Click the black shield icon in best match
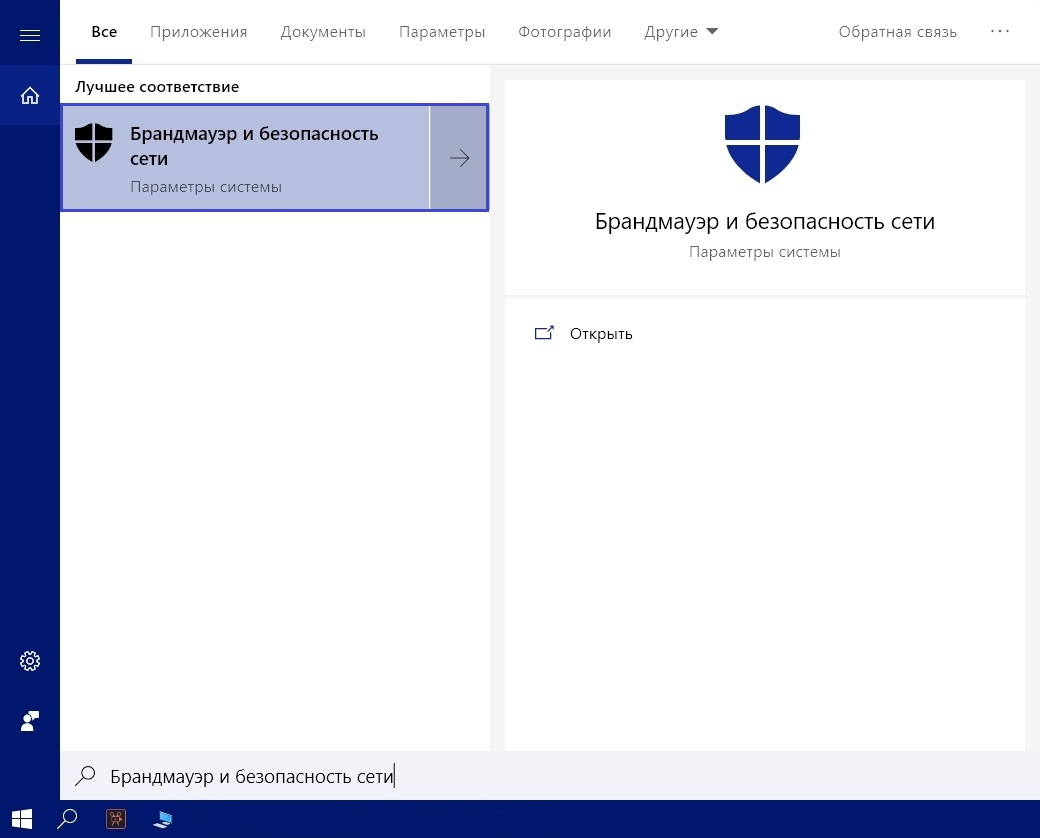This screenshot has width=1040, height=838. click(x=94, y=142)
